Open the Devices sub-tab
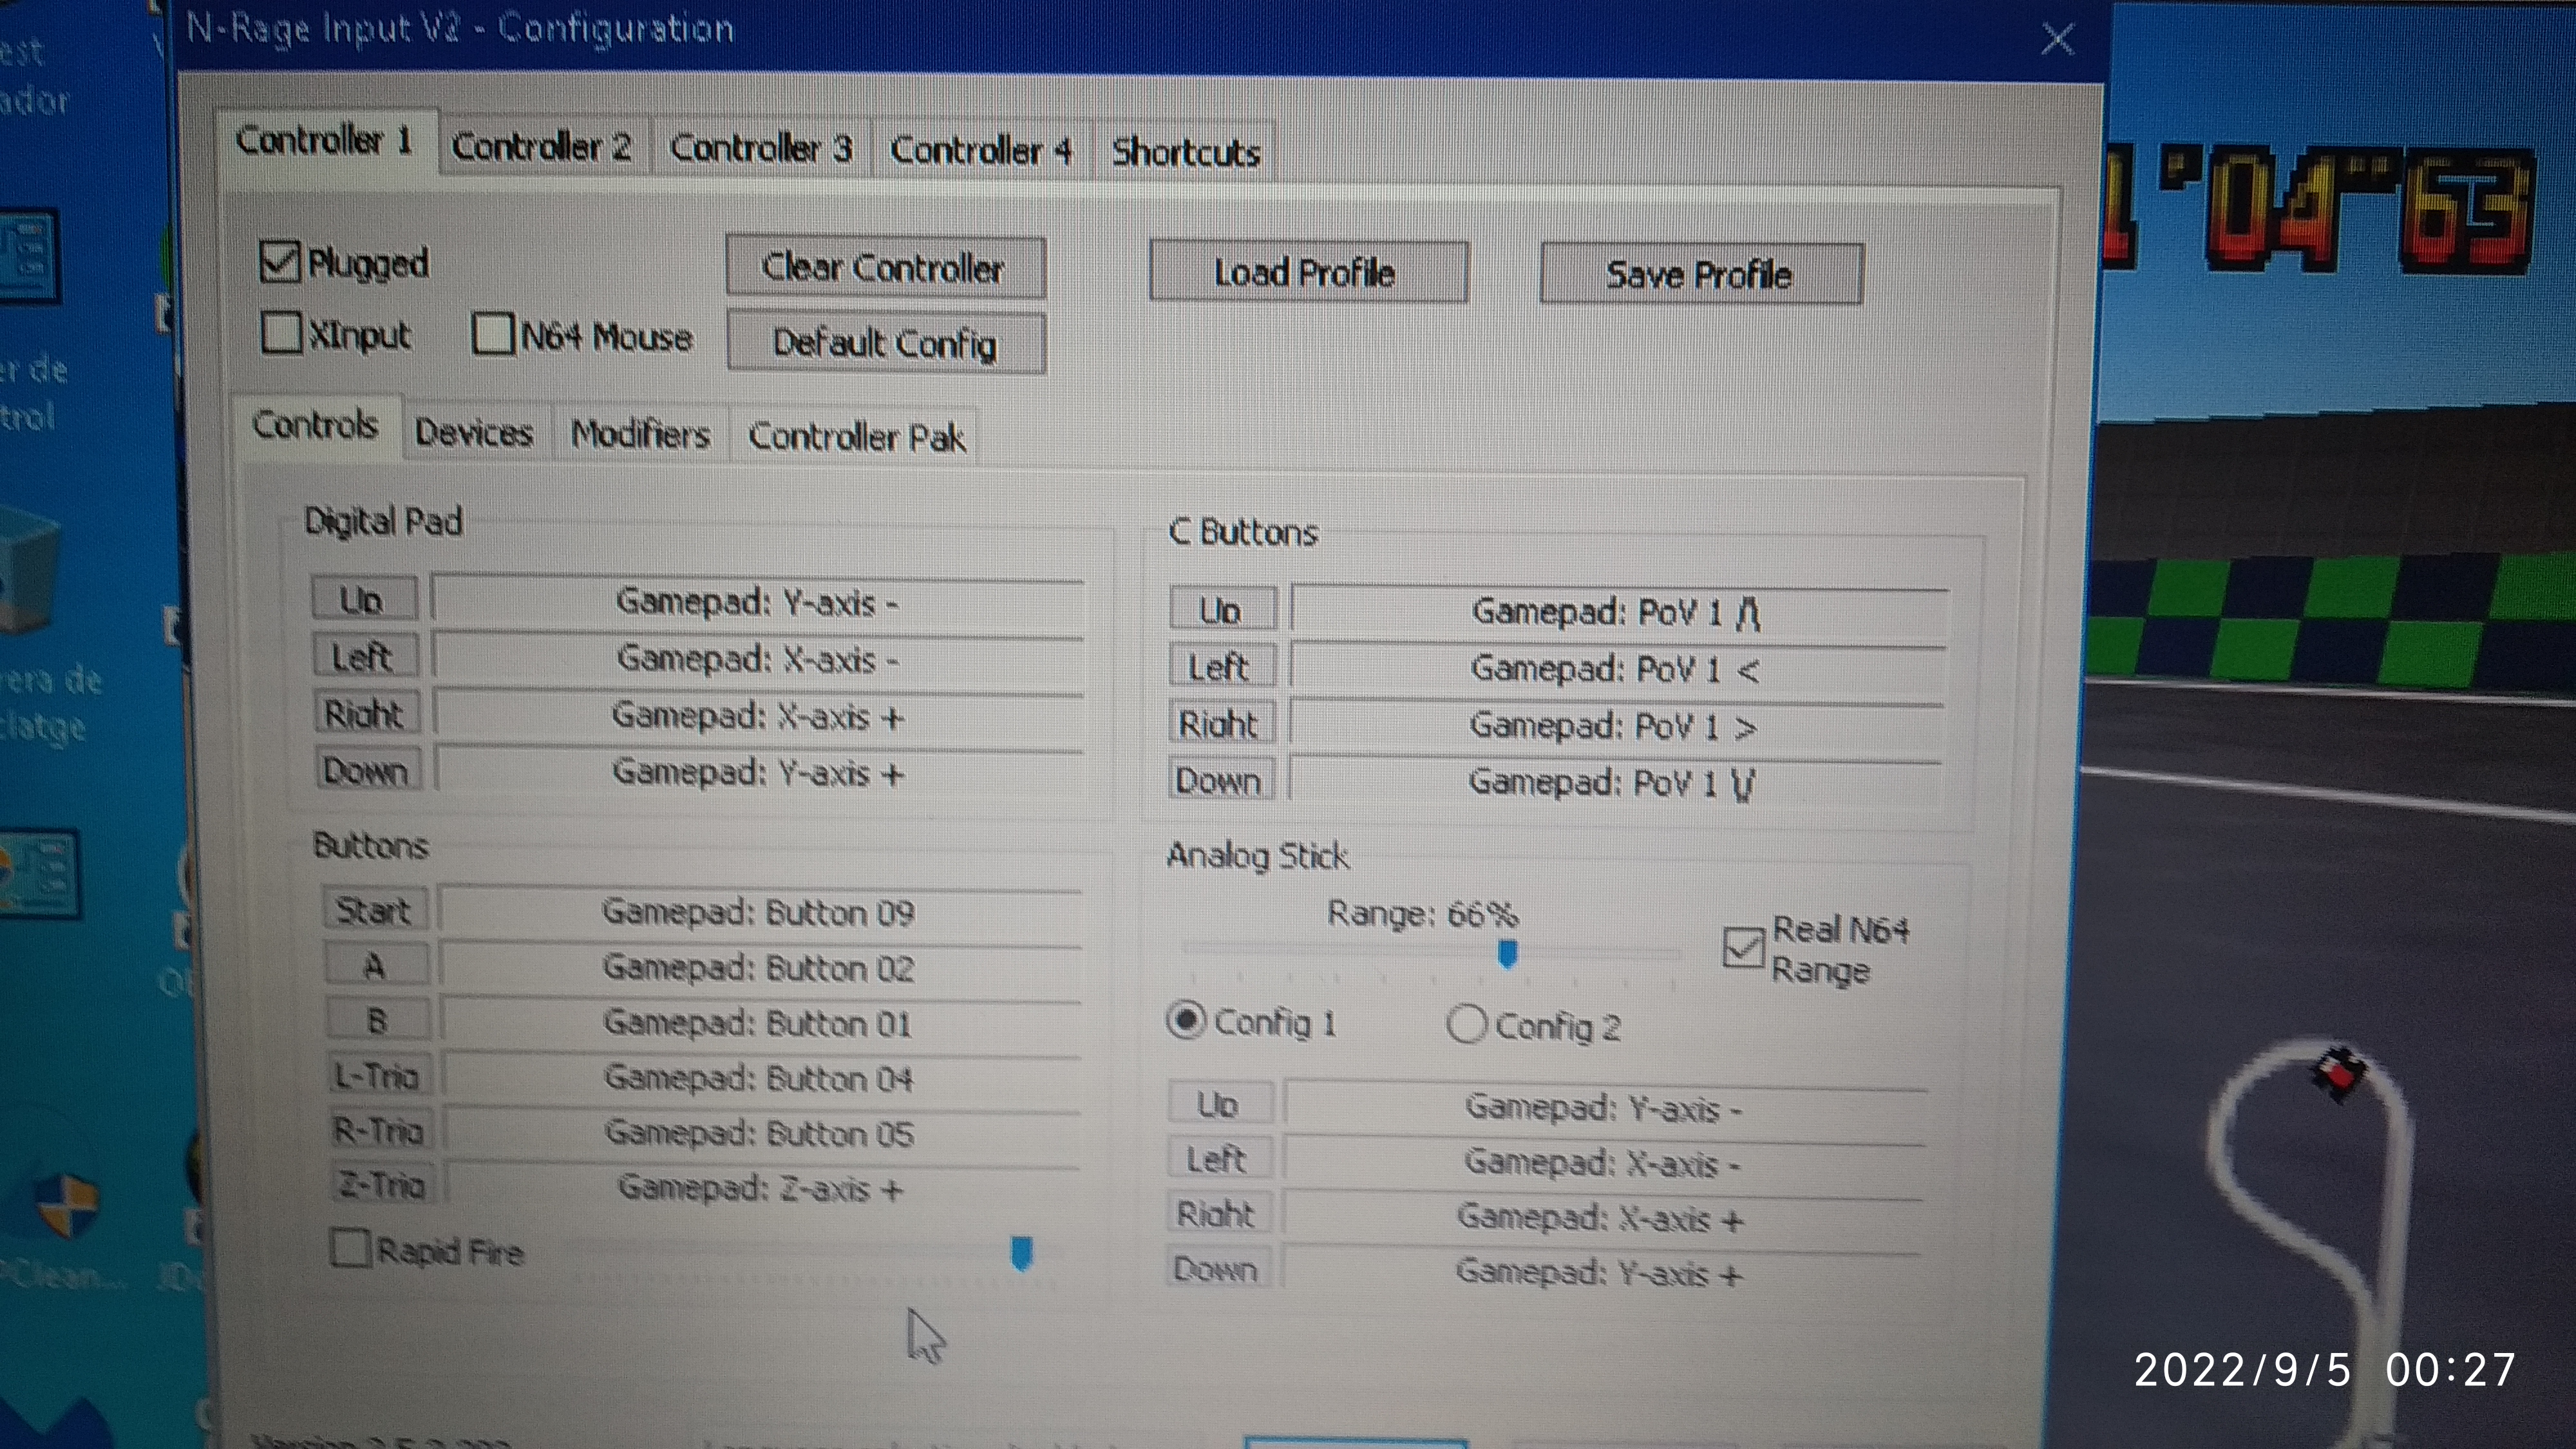This screenshot has height=1449, width=2576. [x=474, y=433]
